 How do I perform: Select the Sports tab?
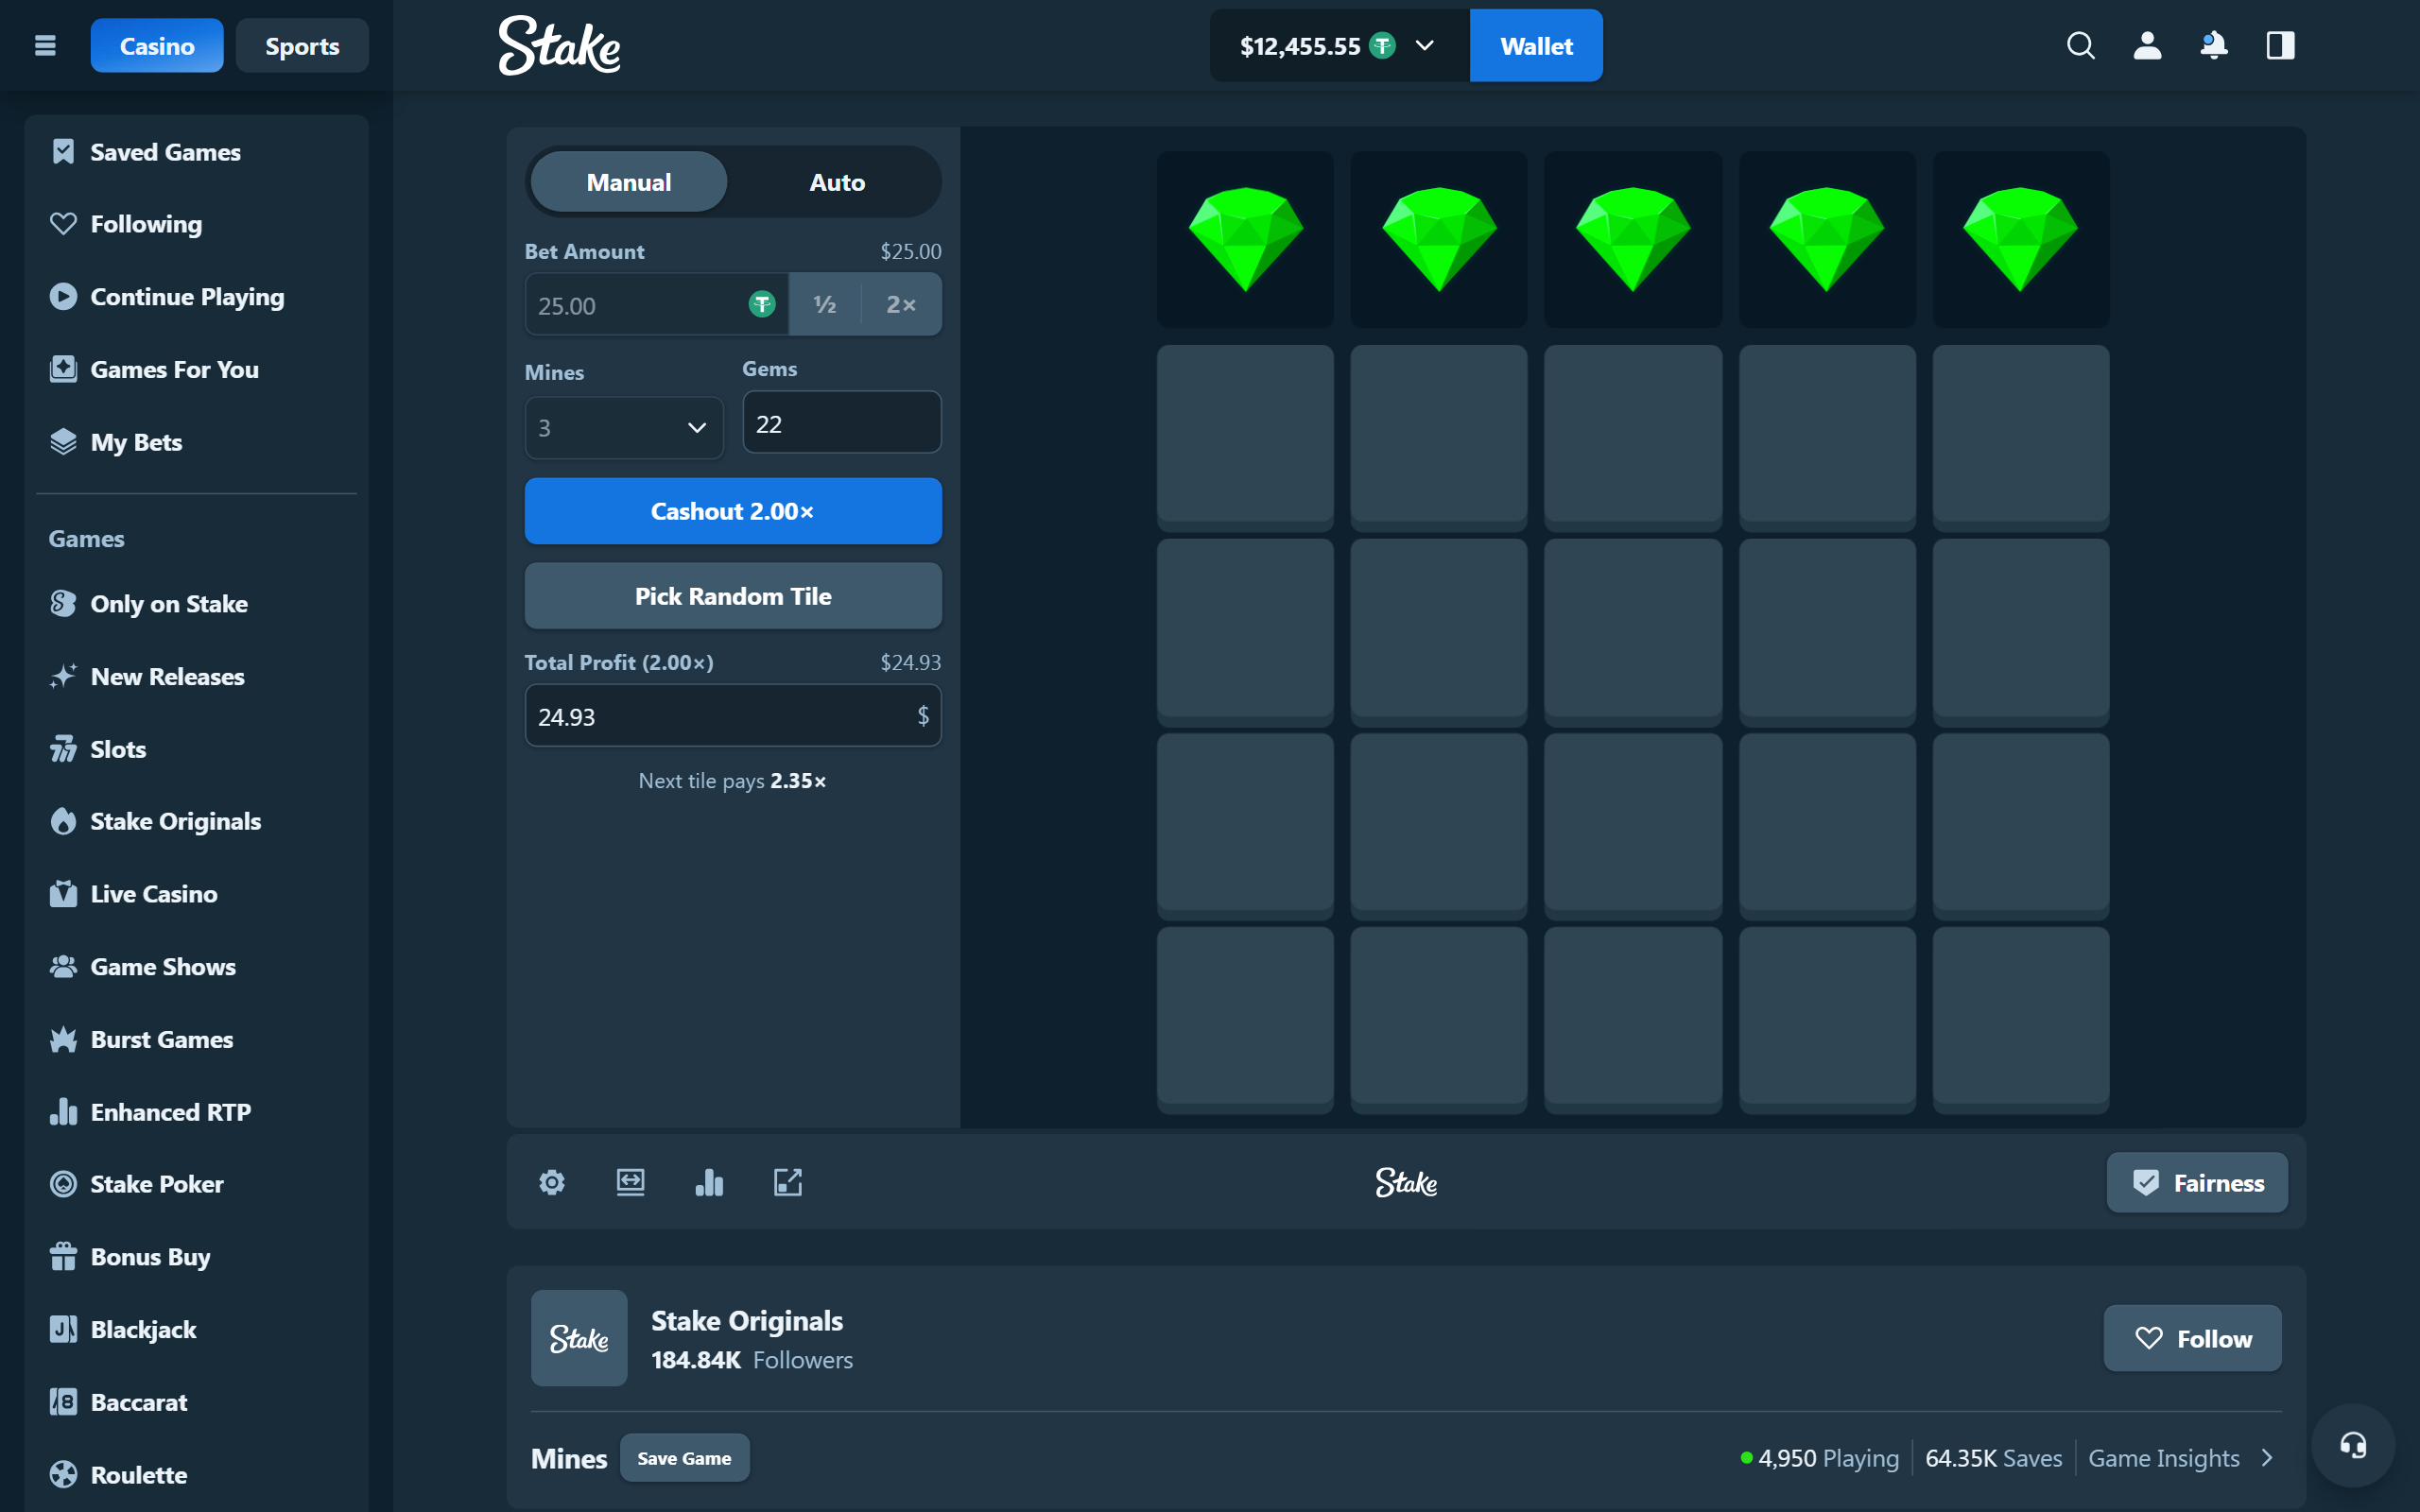pyautogui.click(x=302, y=46)
